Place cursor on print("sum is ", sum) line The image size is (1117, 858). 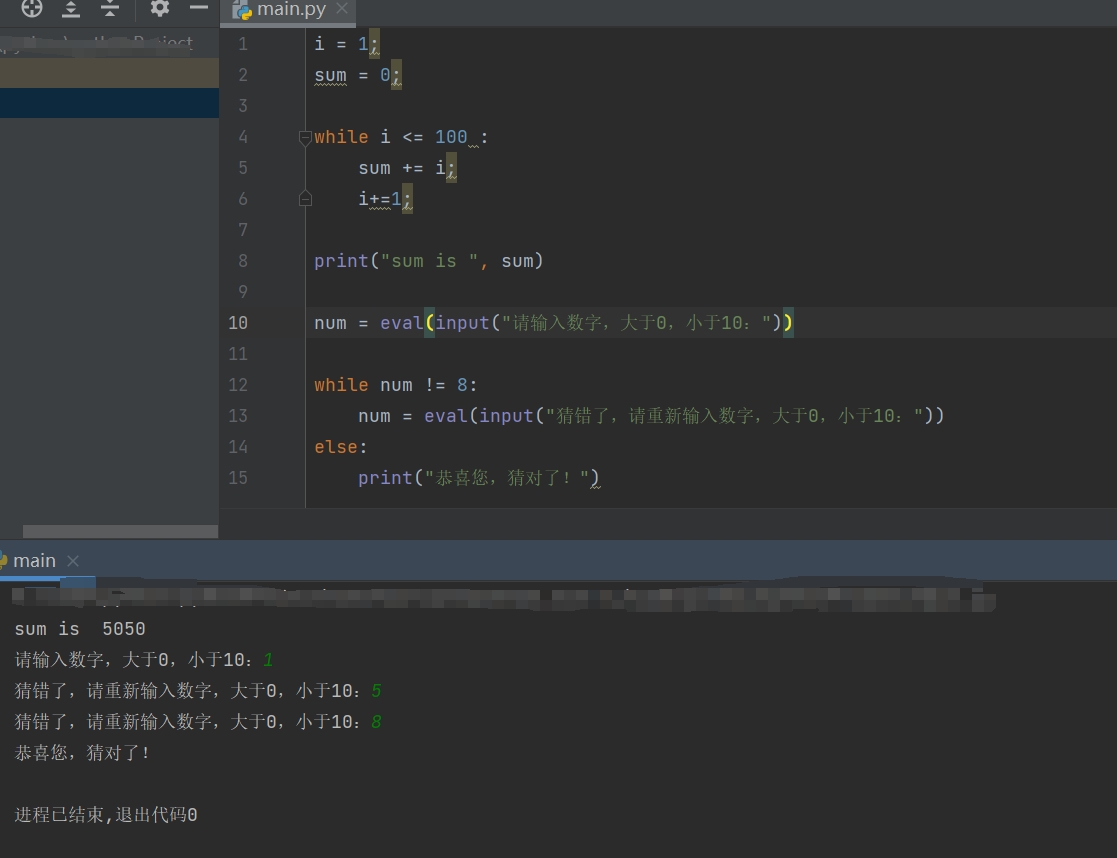click(x=428, y=261)
